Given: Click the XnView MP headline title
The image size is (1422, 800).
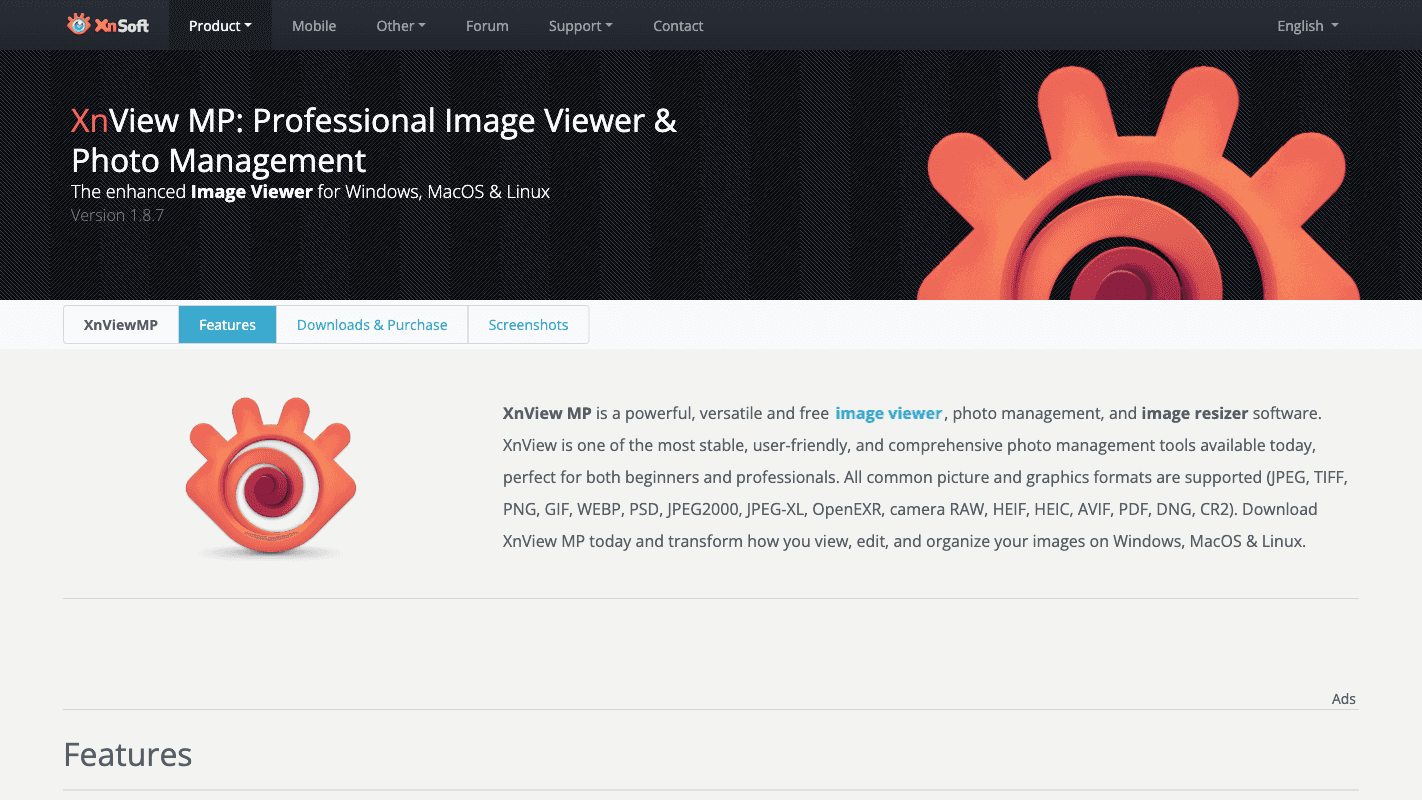Looking at the screenshot, I should [x=374, y=140].
